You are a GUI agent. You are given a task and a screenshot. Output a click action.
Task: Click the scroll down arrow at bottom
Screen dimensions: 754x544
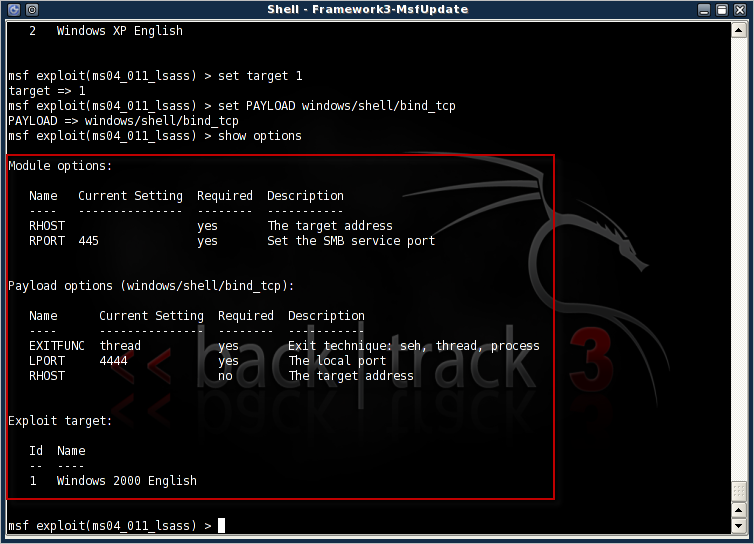pyautogui.click(x=739, y=526)
